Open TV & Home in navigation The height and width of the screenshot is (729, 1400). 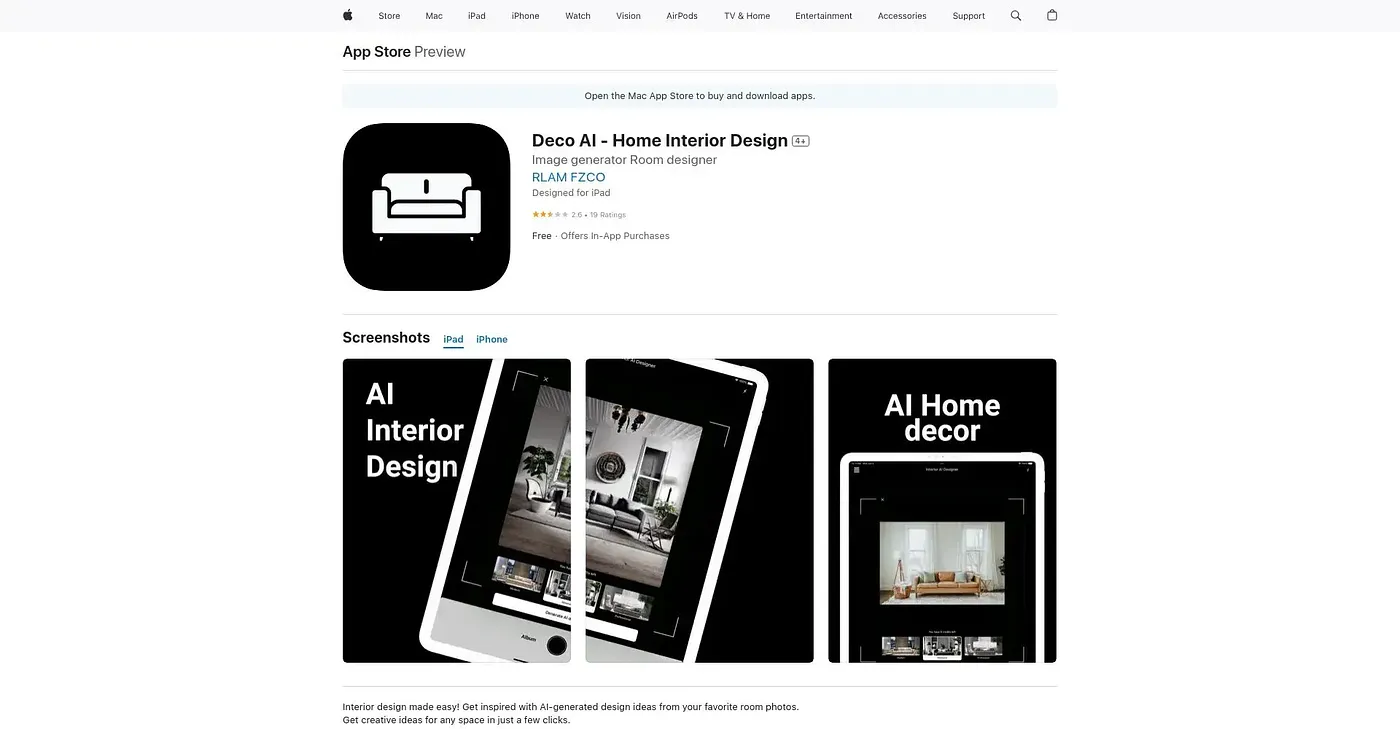(x=747, y=16)
